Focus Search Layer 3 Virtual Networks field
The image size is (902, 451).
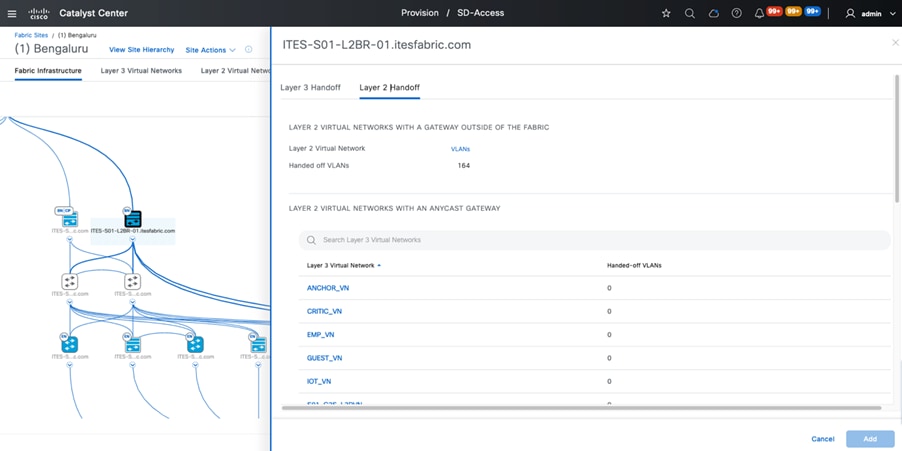coord(594,240)
